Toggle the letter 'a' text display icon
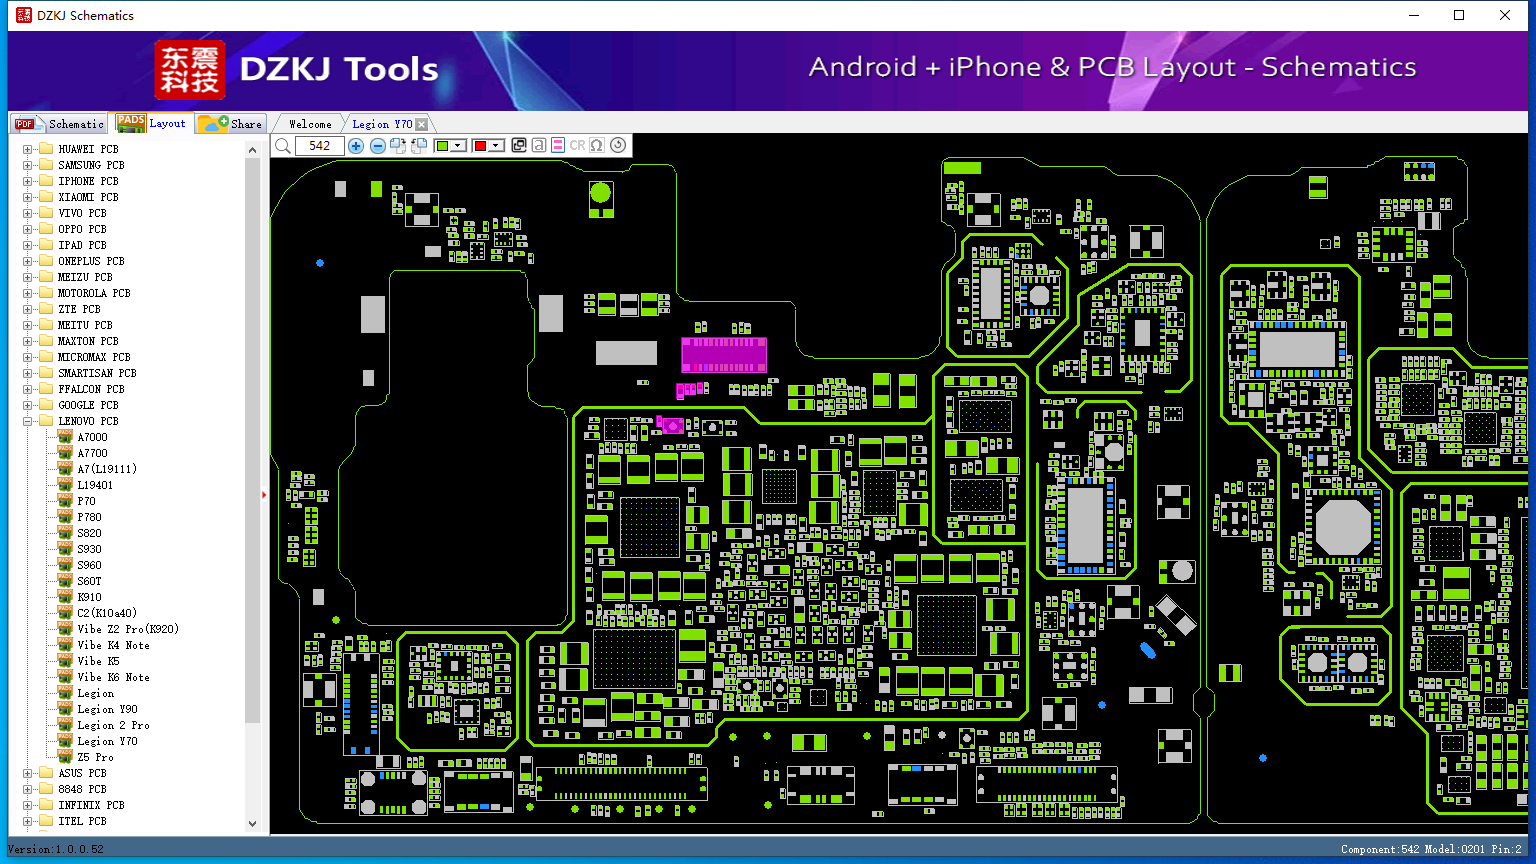 point(539,146)
